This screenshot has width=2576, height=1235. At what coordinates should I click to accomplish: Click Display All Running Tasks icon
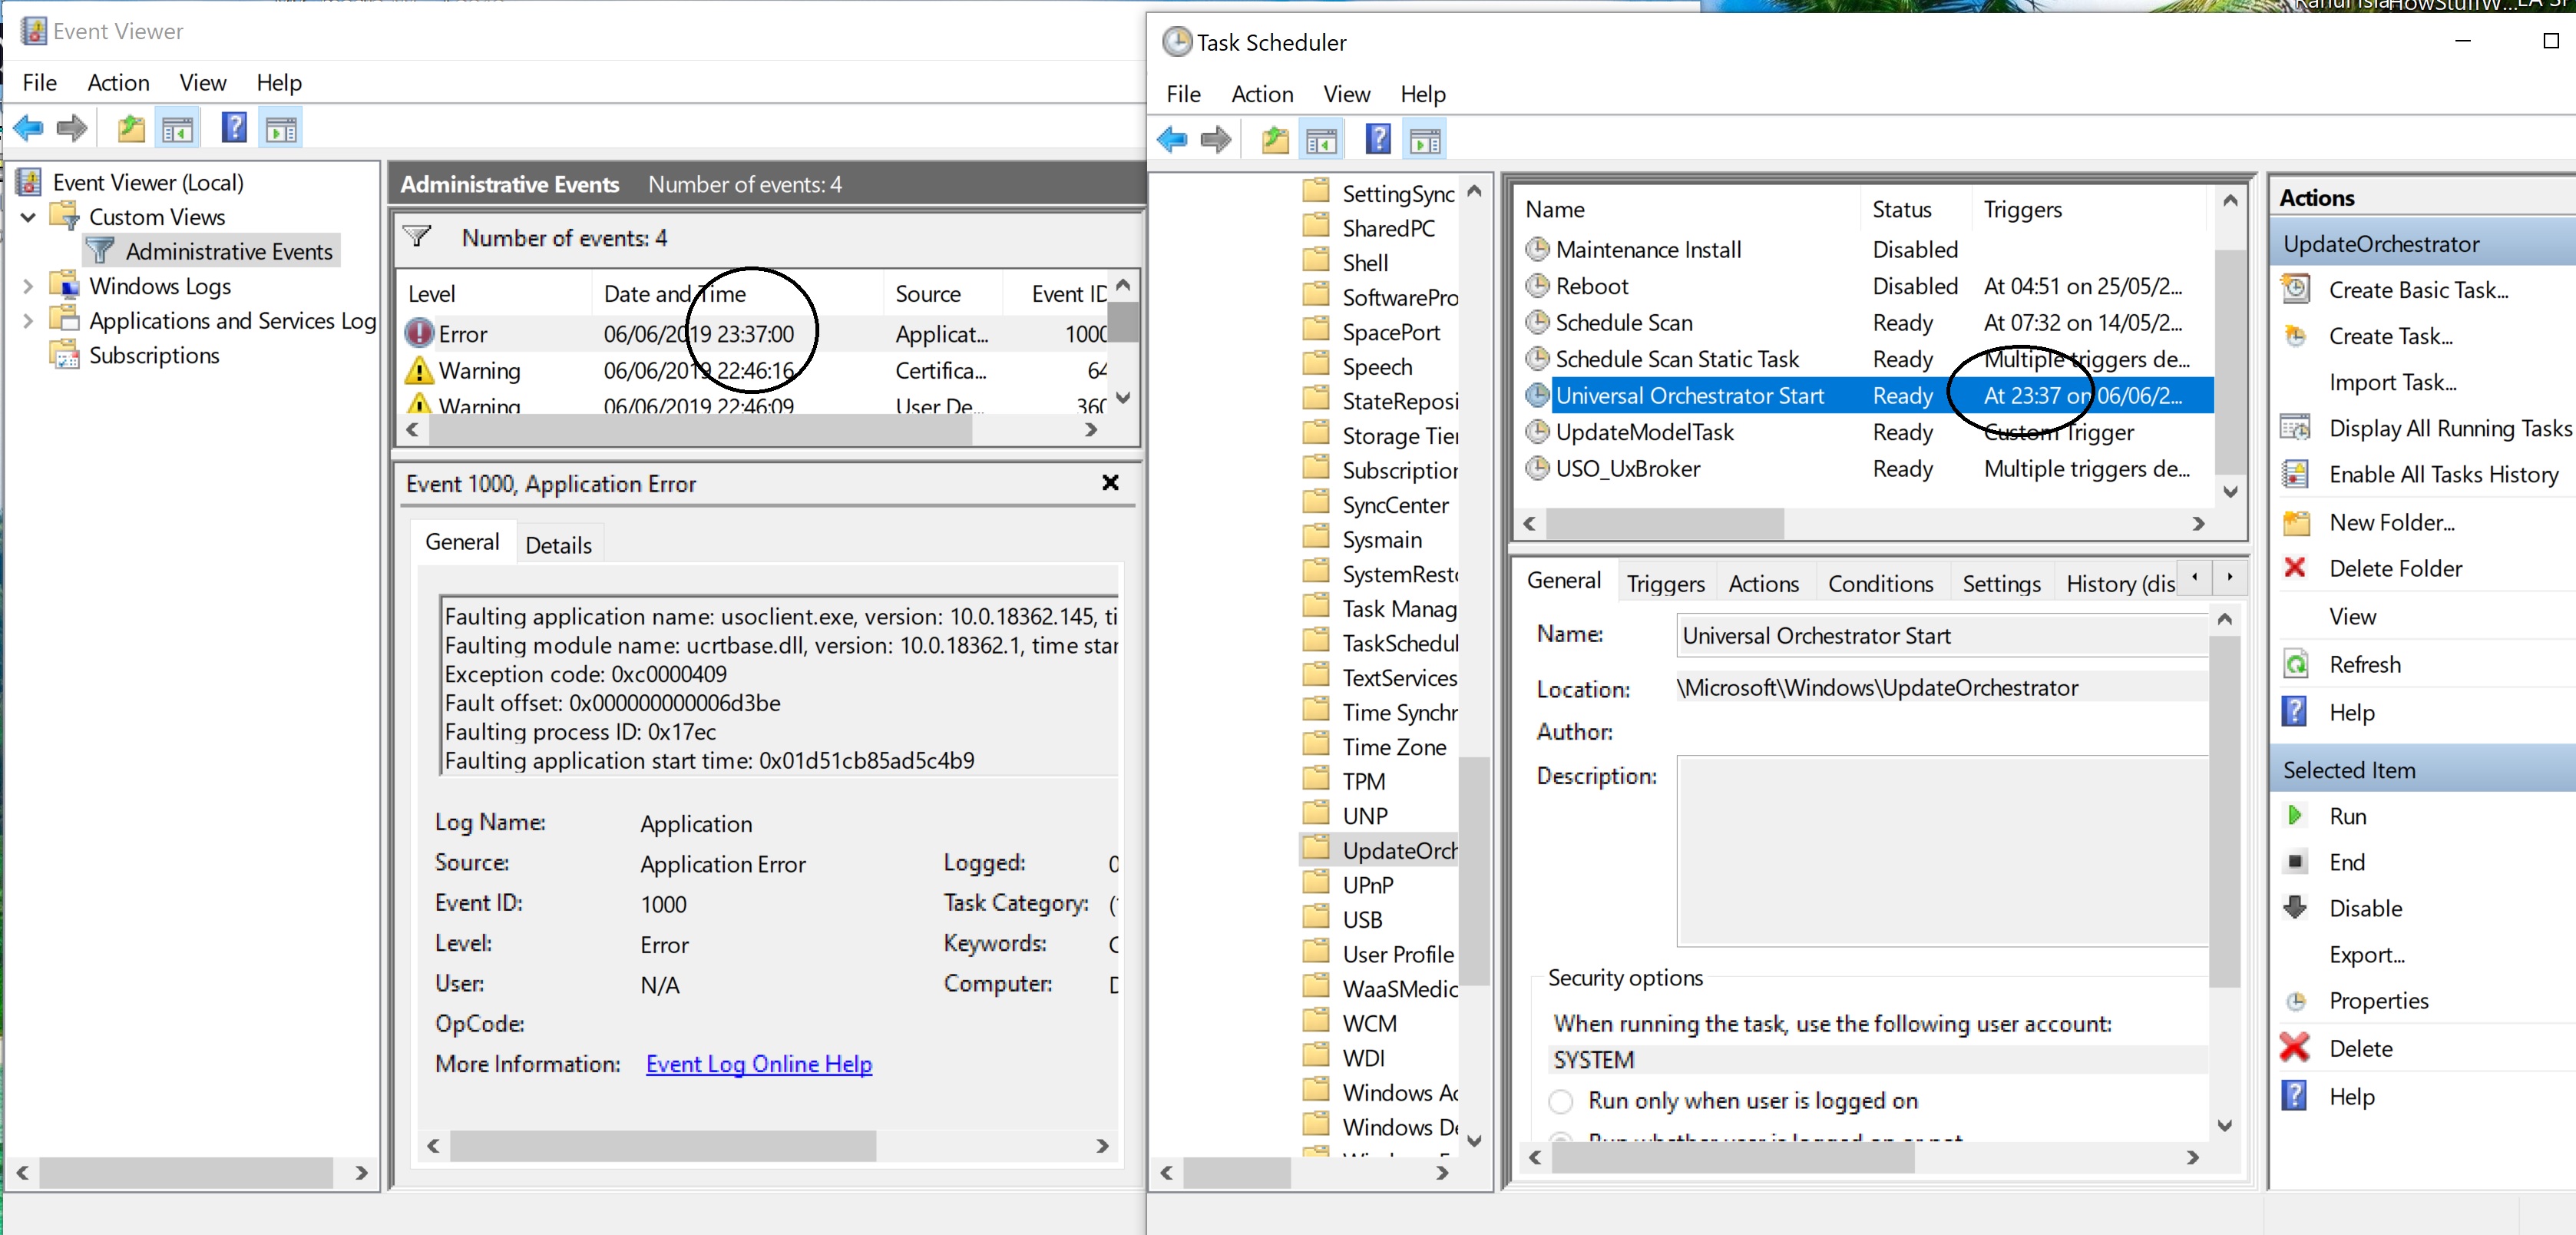pos(2295,427)
